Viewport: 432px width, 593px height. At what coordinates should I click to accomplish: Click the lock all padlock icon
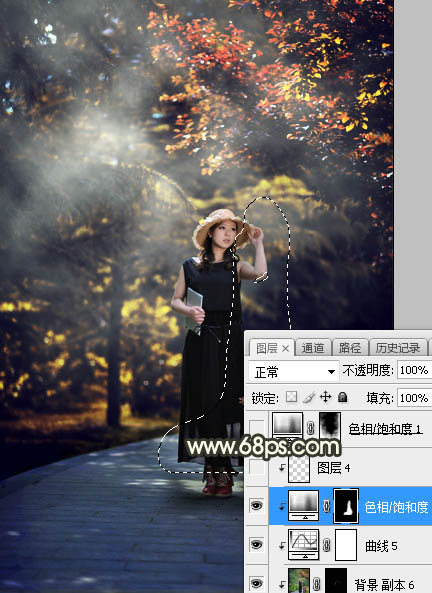point(343,397)
